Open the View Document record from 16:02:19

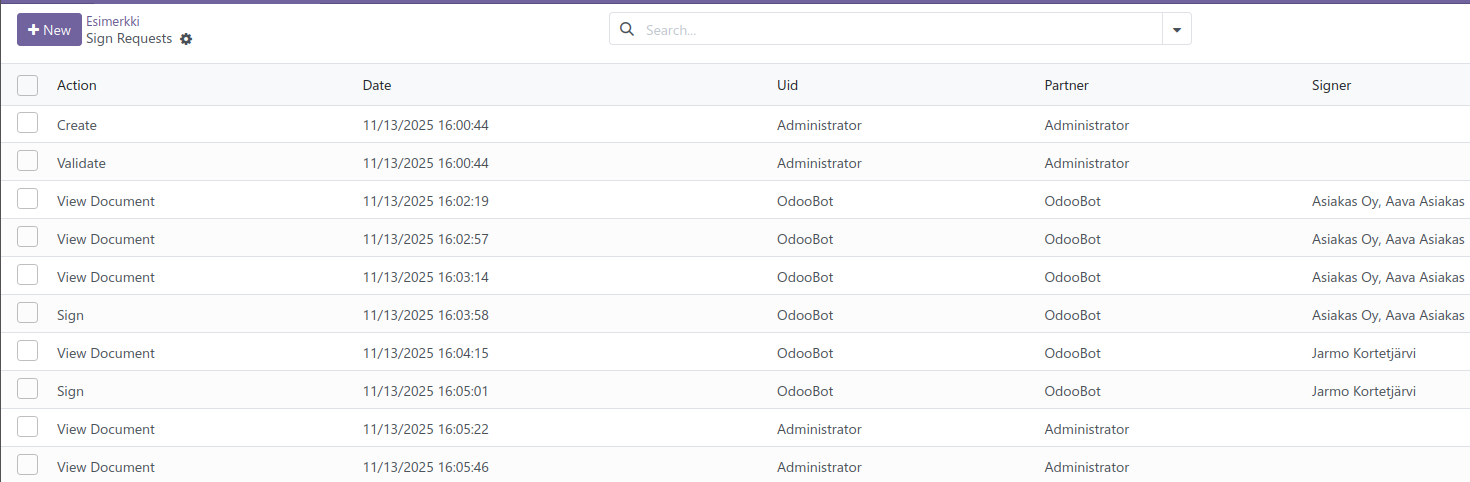click(x=106, y=201)
